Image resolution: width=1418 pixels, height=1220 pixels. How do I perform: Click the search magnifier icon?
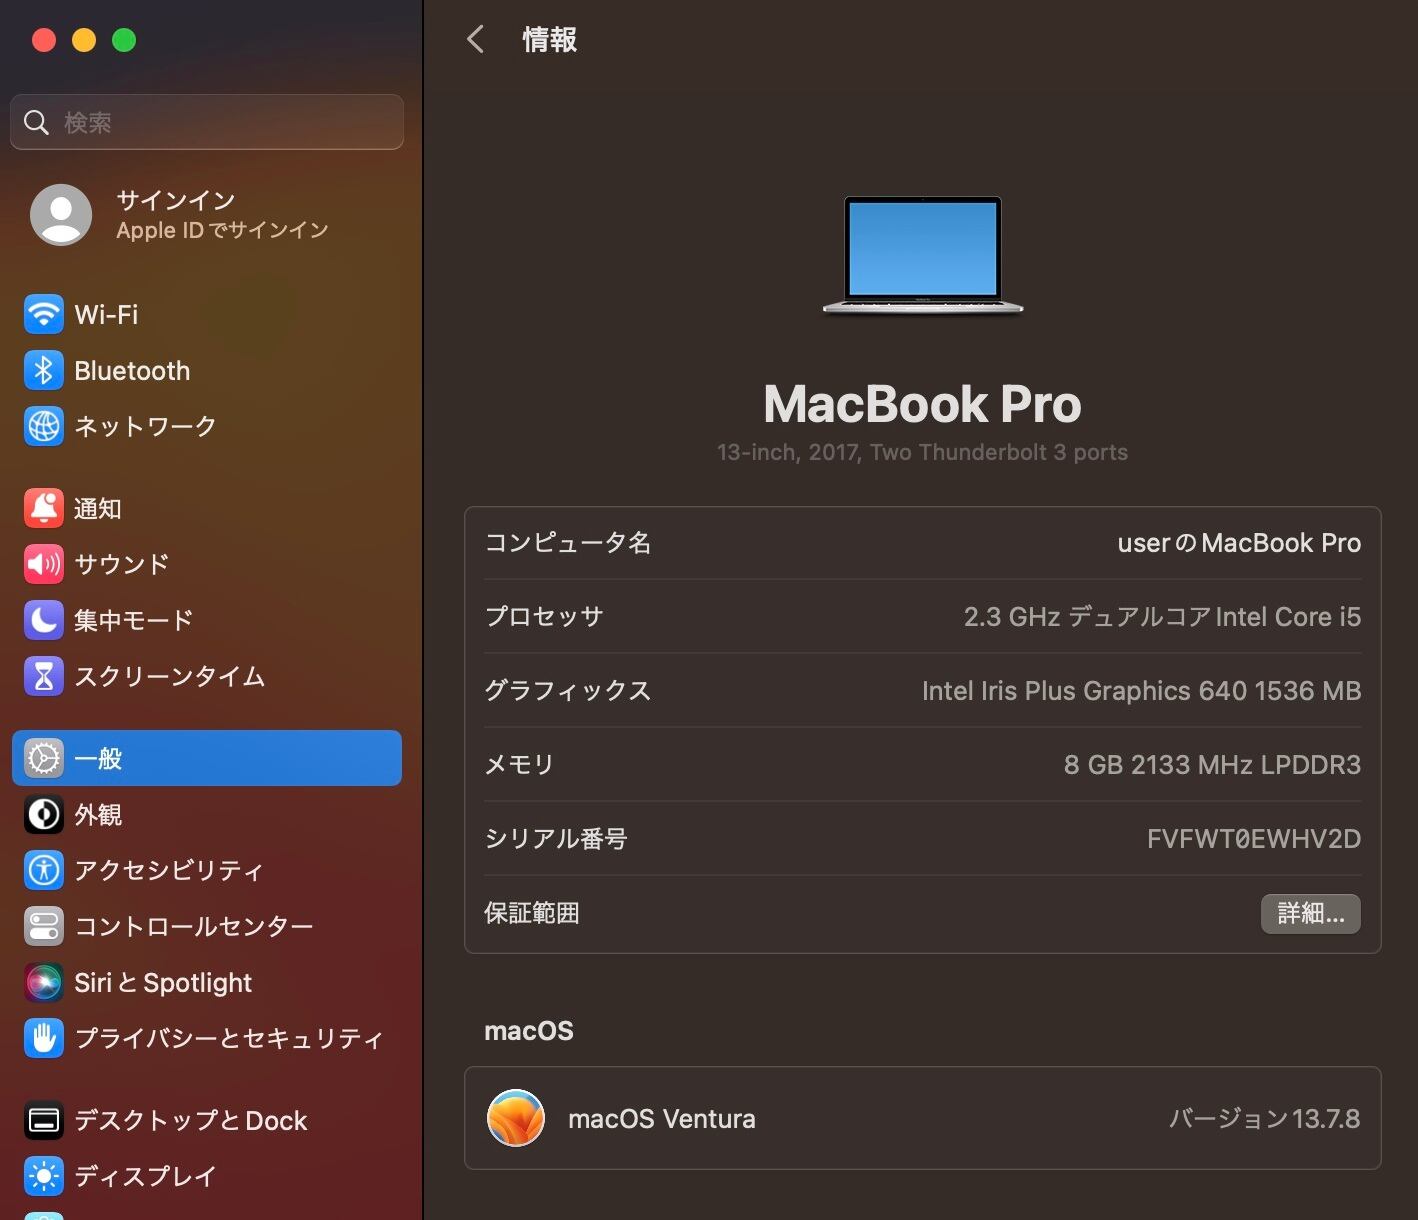37,122
